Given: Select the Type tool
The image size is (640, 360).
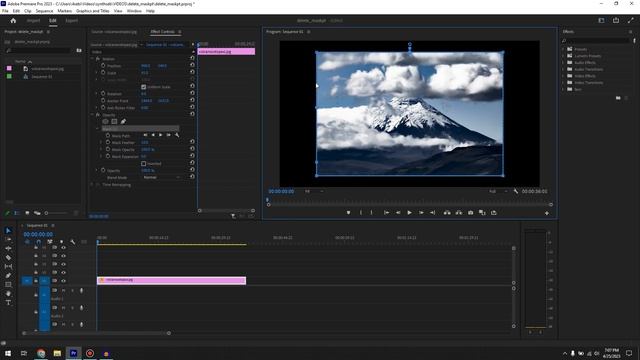Looking at the screenshot, I should tap(8, 302).
